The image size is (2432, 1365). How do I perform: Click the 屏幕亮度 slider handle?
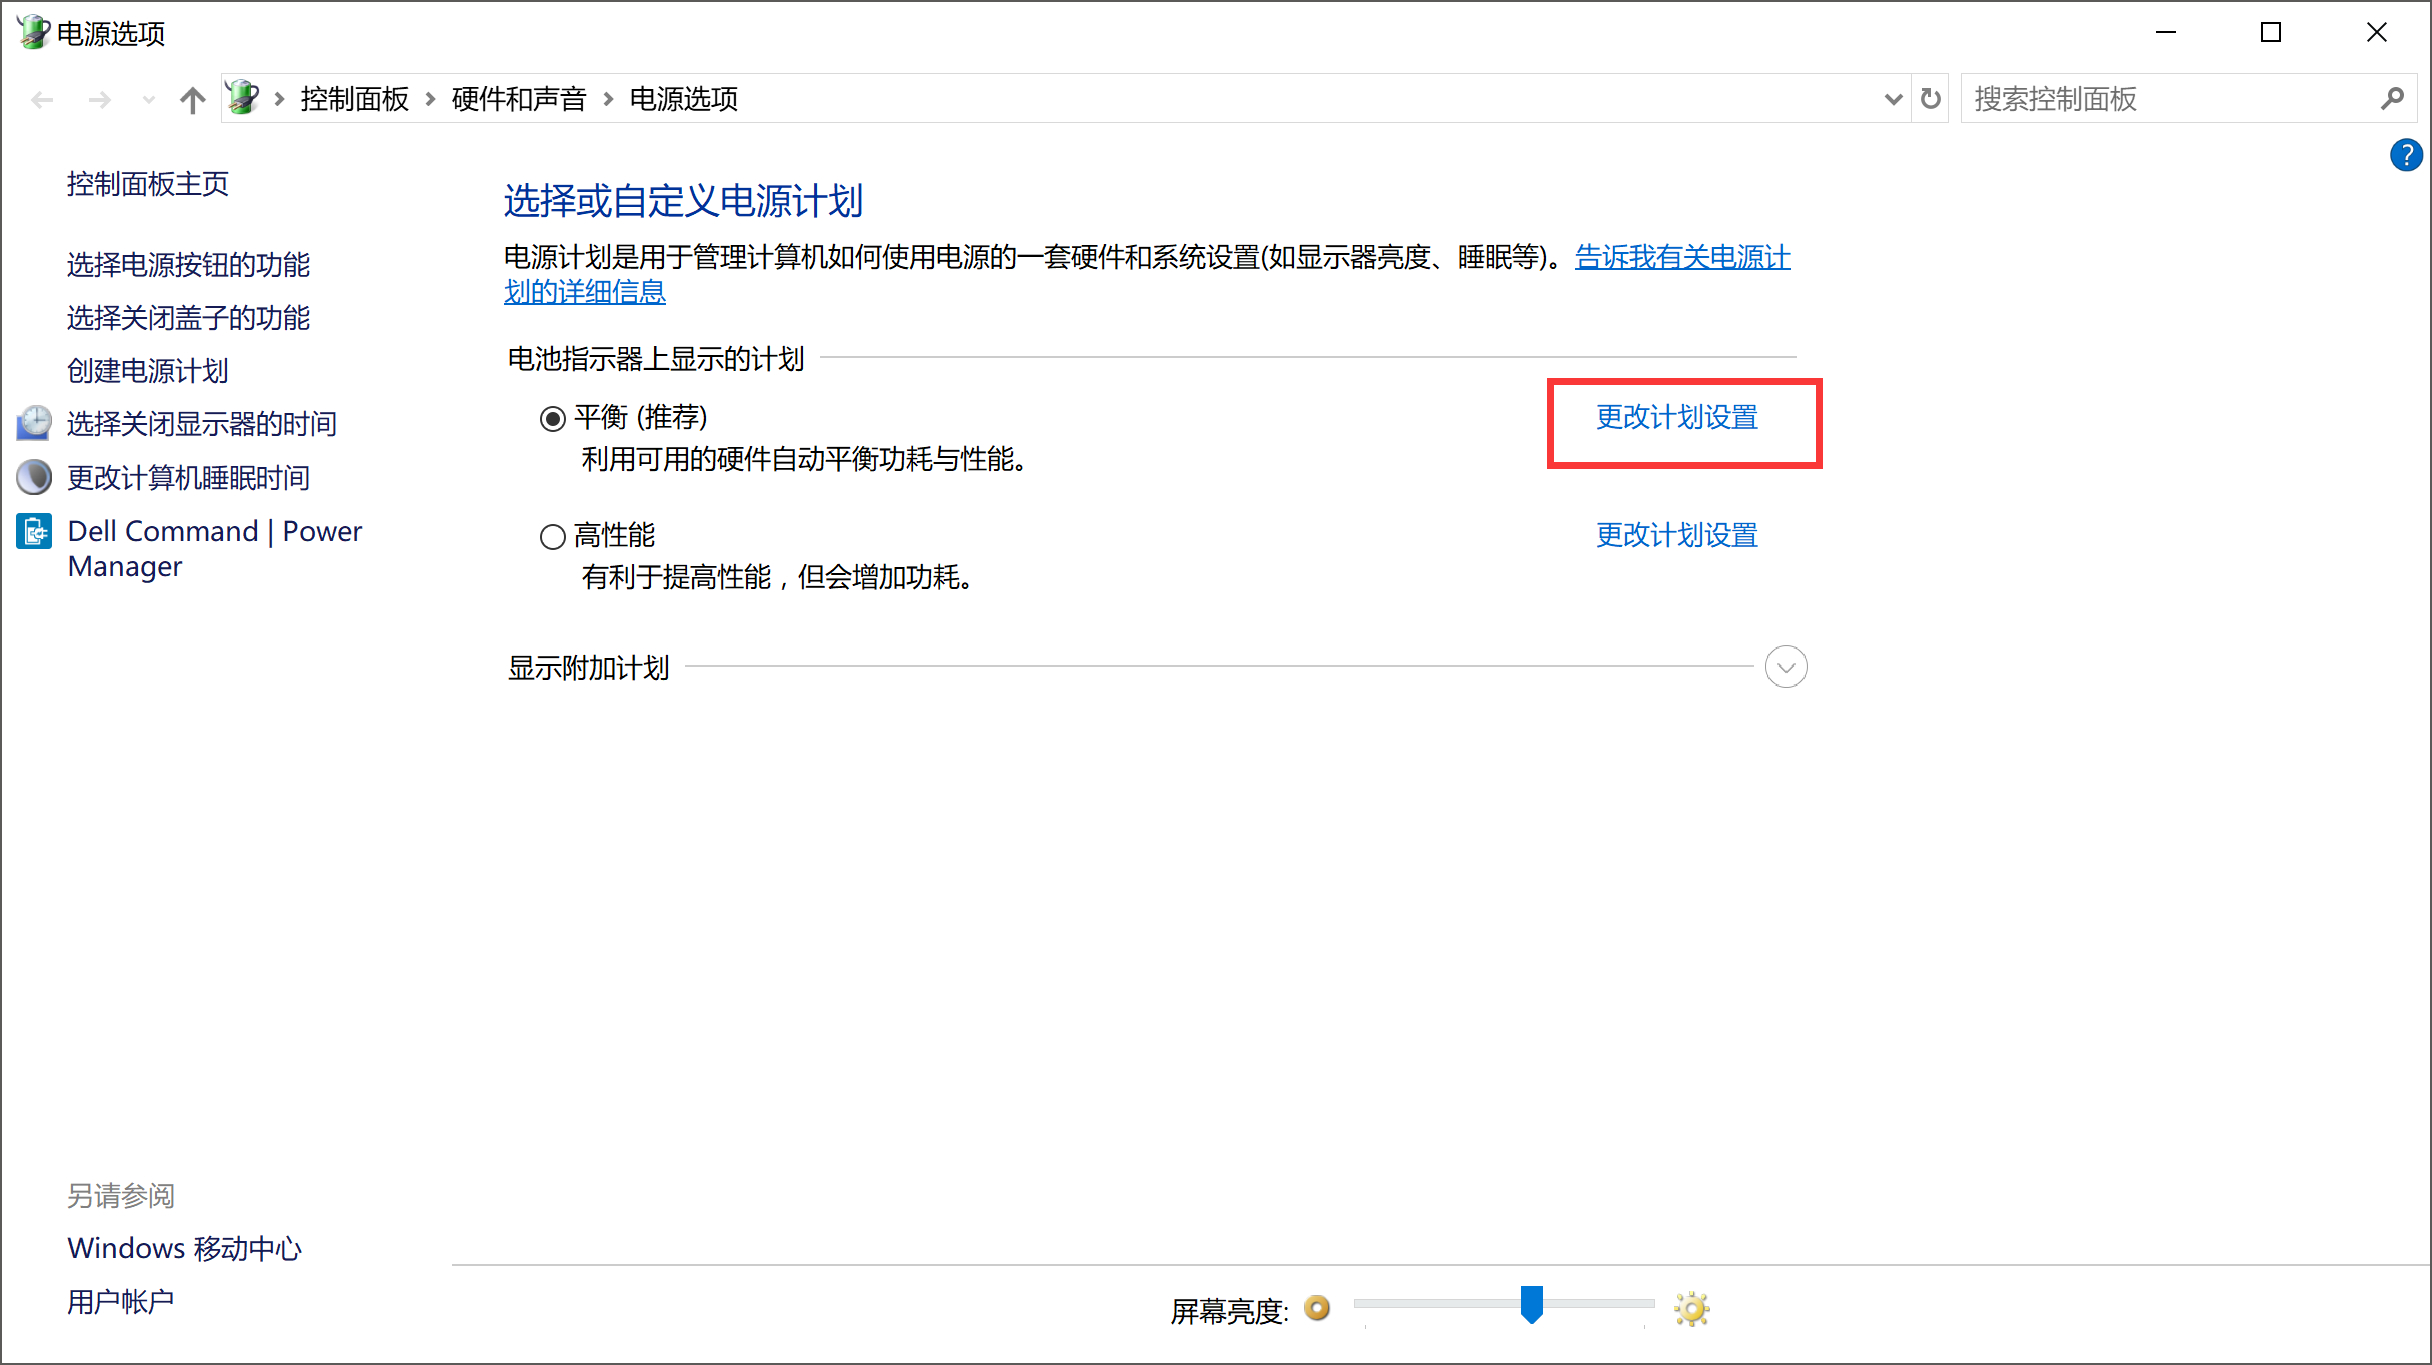point(1531,1305)
